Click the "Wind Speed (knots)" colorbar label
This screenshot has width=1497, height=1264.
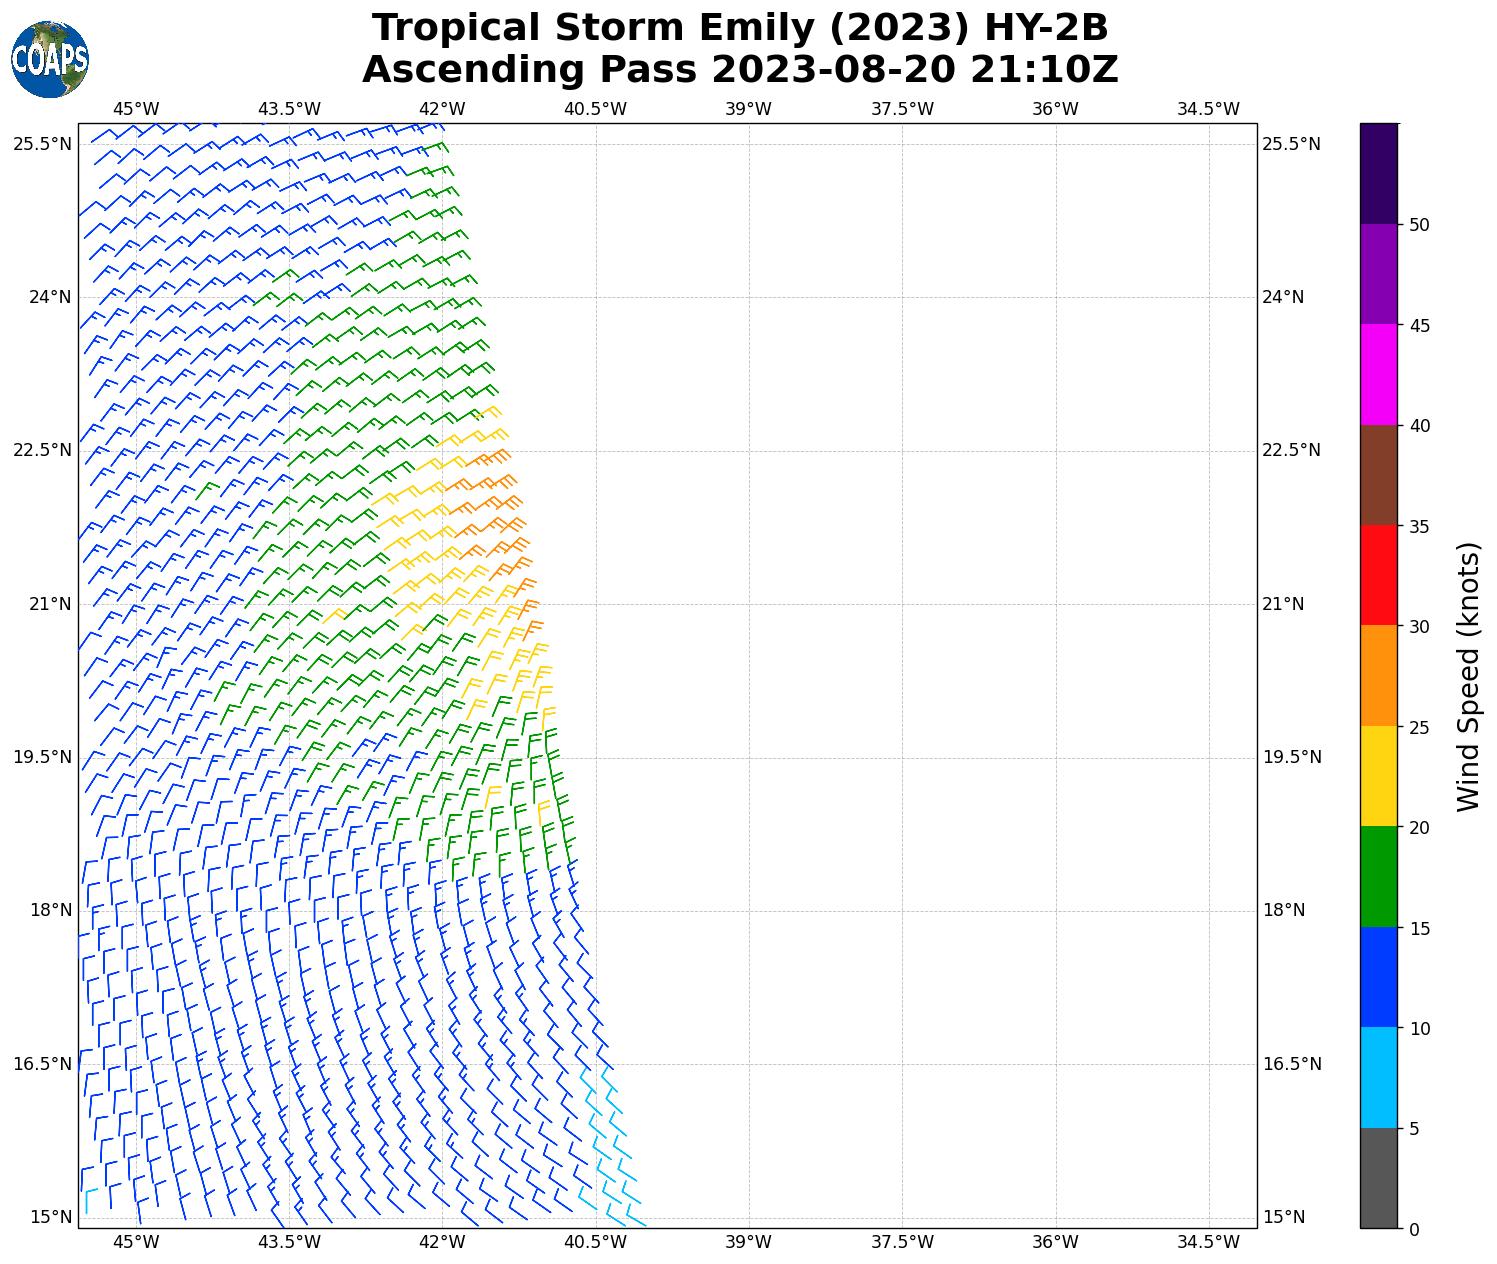[x=1467, y=676]
